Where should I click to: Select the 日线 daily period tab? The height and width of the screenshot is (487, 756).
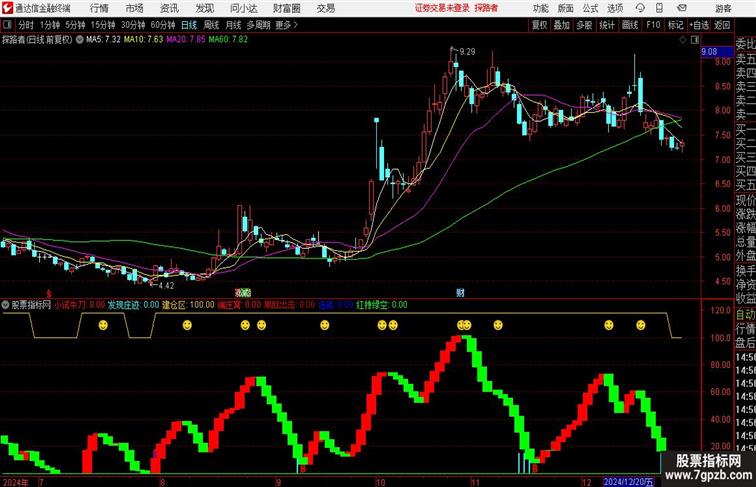coord(189,25)
